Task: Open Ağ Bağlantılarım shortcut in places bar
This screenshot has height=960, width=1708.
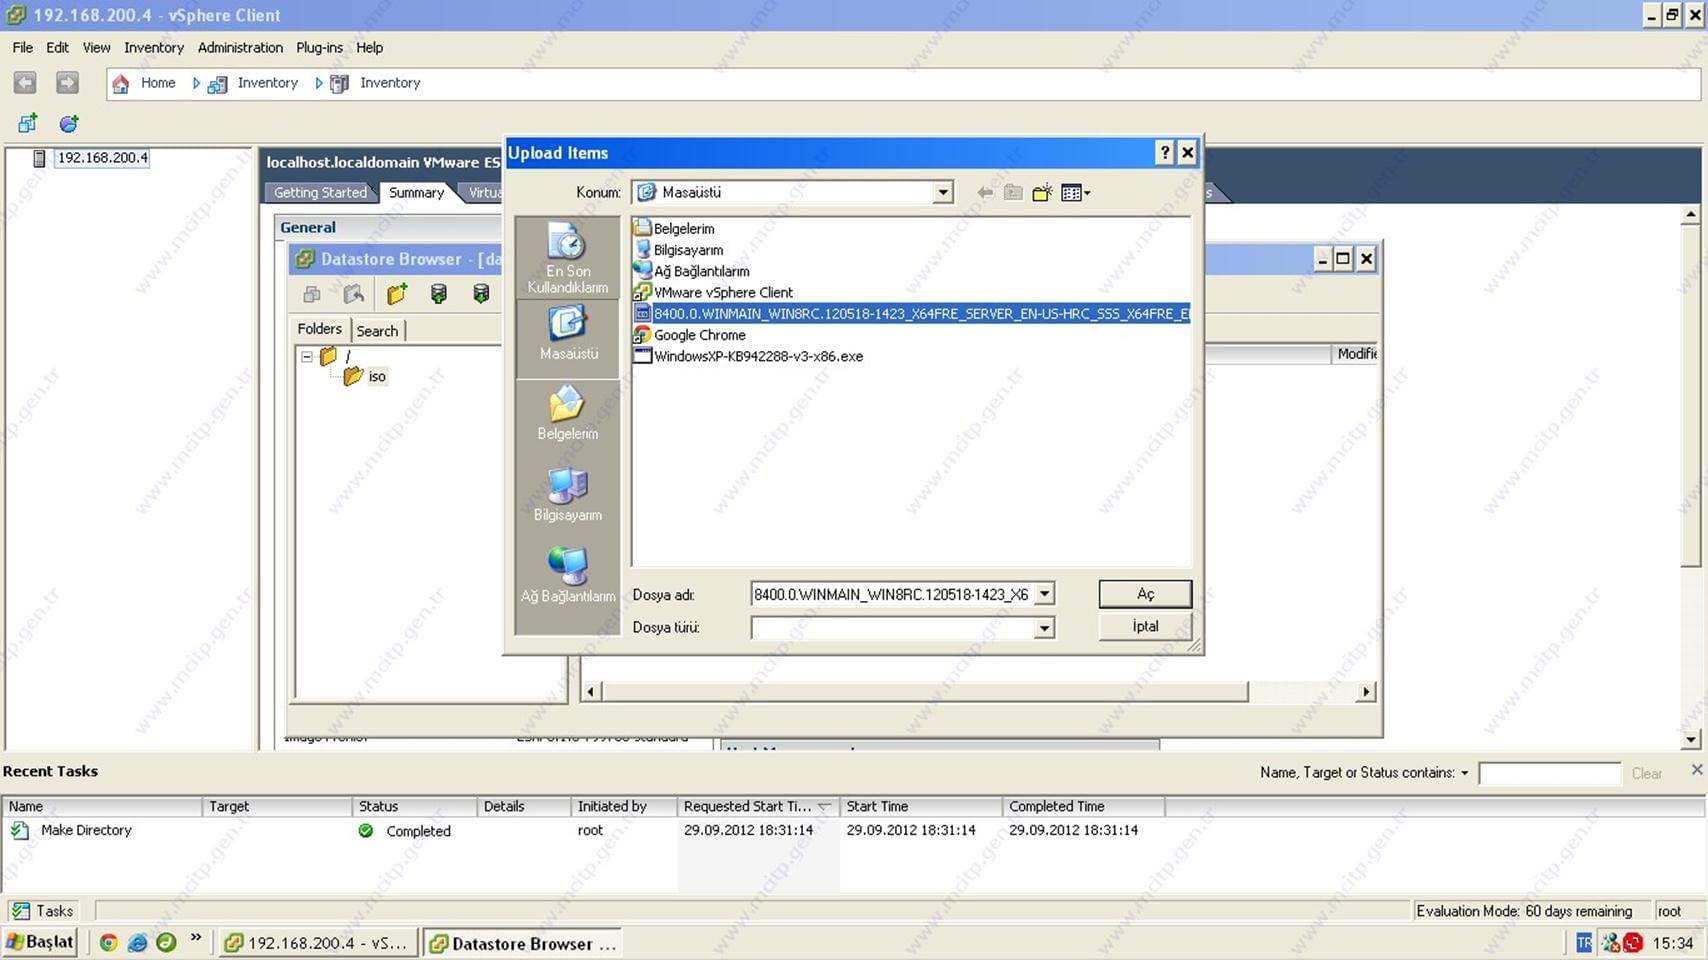Action: coord(567,576)
